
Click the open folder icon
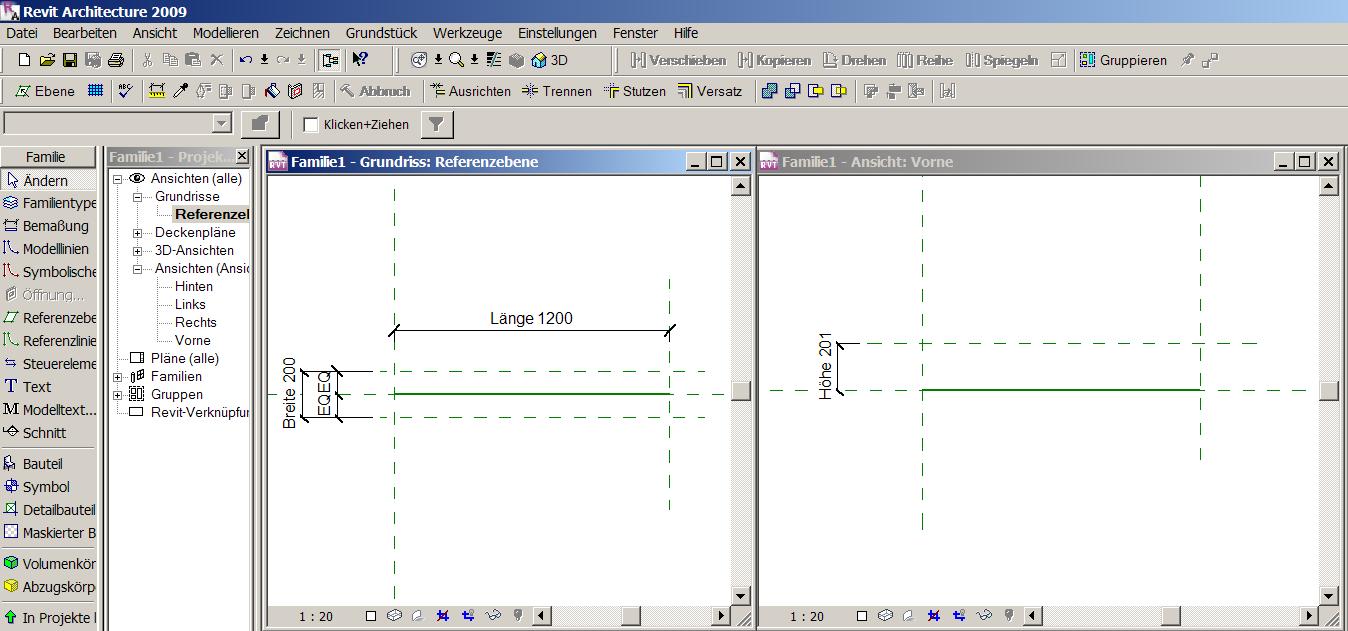pos(47,60)
